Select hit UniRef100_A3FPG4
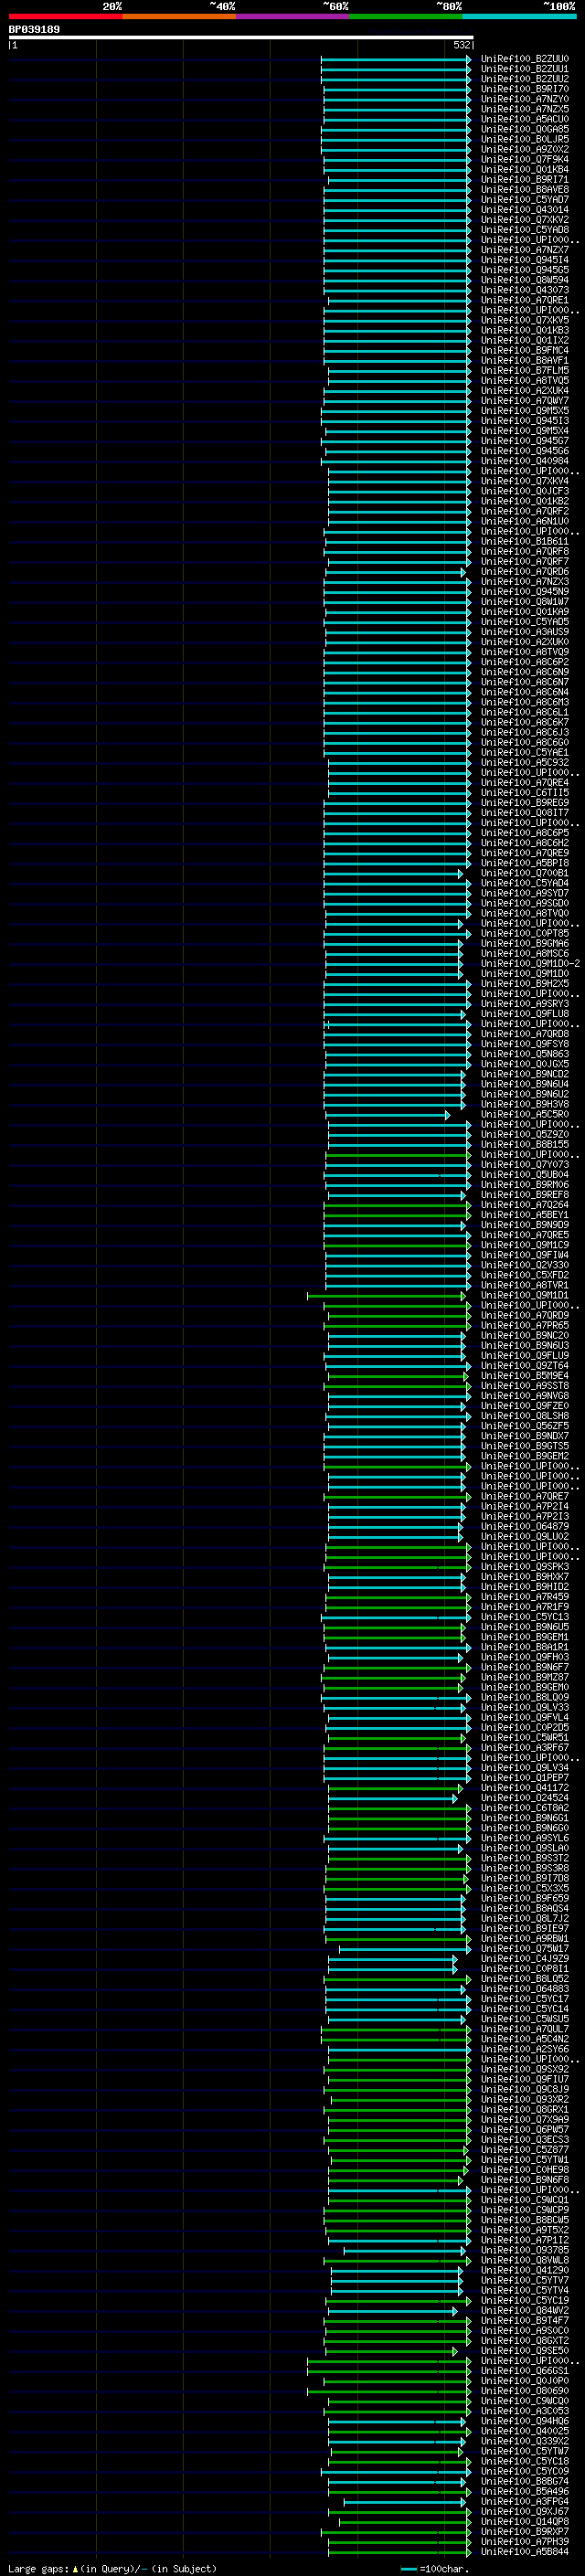The image size is (585, 2576). pyautogui.click(x=525, y=2501)
